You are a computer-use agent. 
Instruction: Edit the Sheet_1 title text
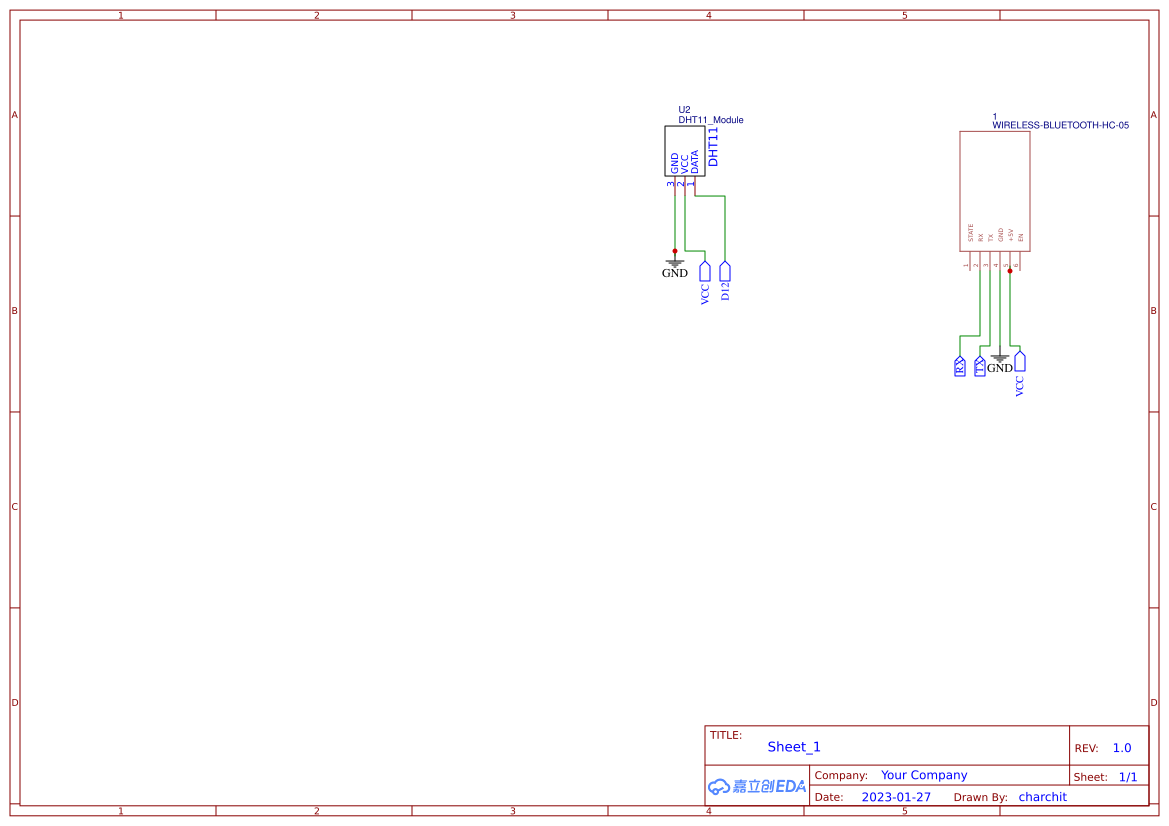793,747
